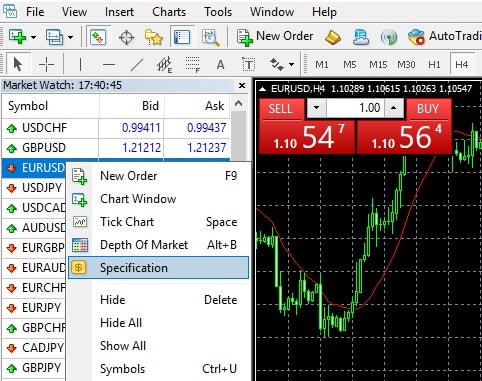Viewport: 482px width, 381px height.
Task: Expand the Profiles dropdown arrow
Action: [70, 37]
